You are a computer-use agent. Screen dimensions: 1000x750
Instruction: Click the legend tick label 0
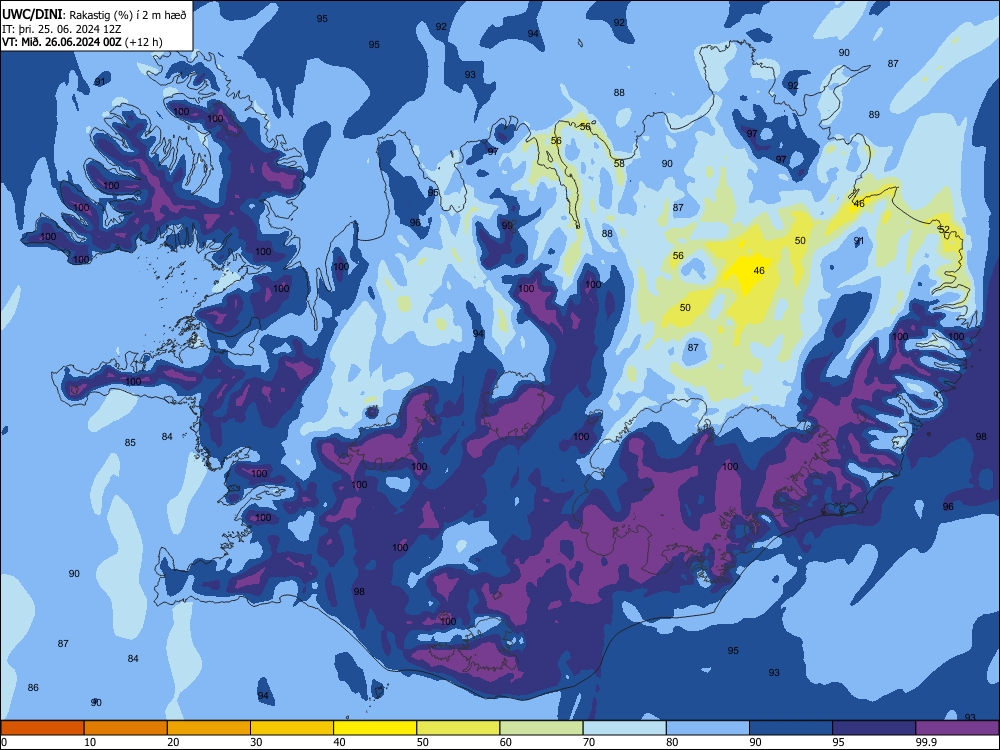(4, 742)
